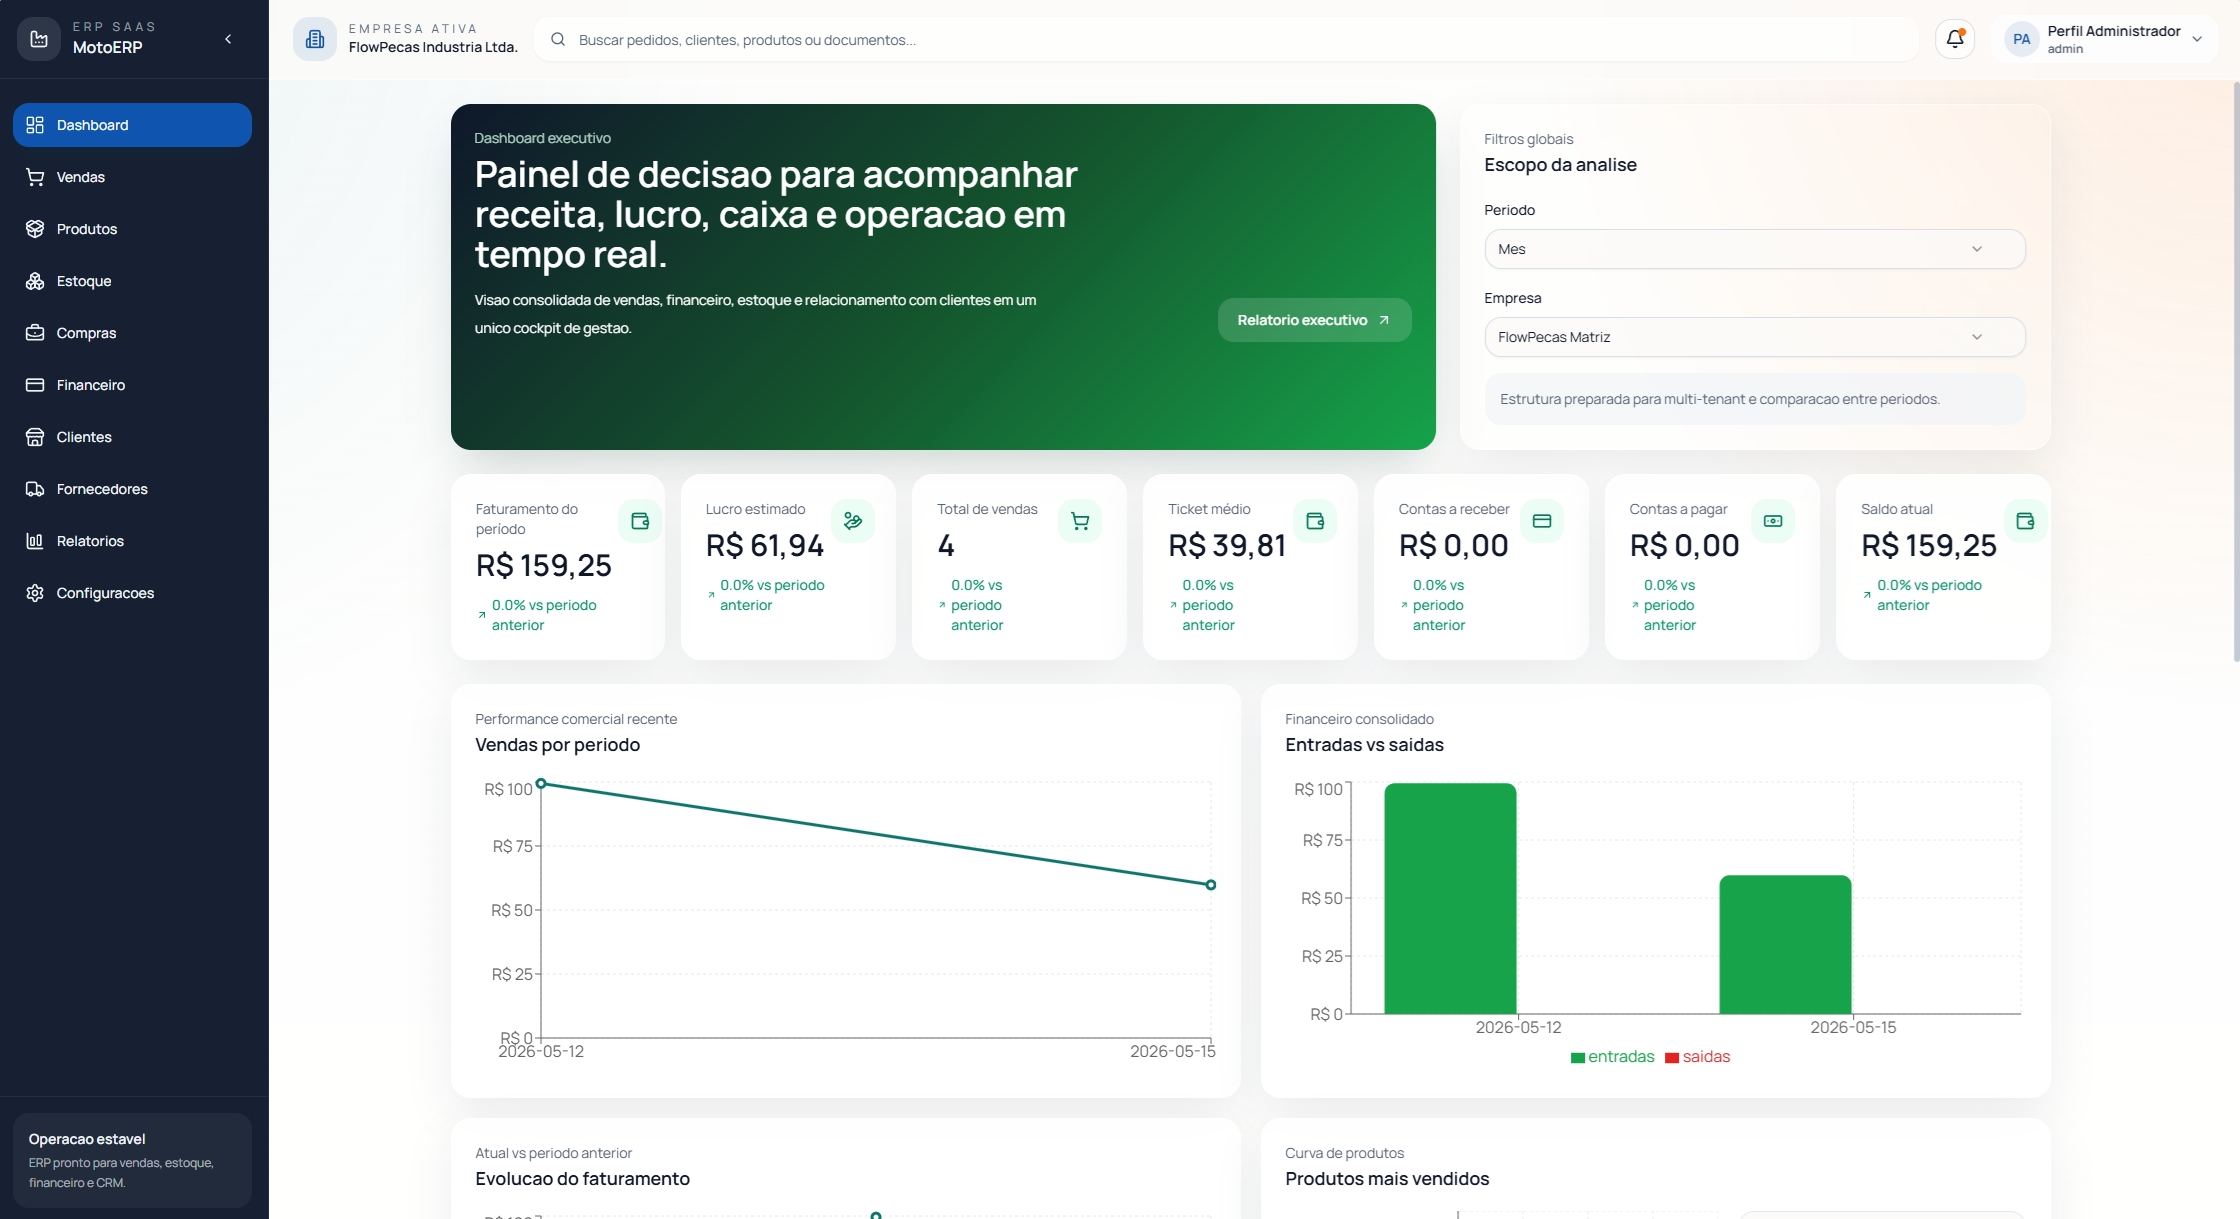The width and height of the screenshot is (2240, 1219).
Task: Click the Financeiro card icon in sidebar
Action: click(35, 385)
